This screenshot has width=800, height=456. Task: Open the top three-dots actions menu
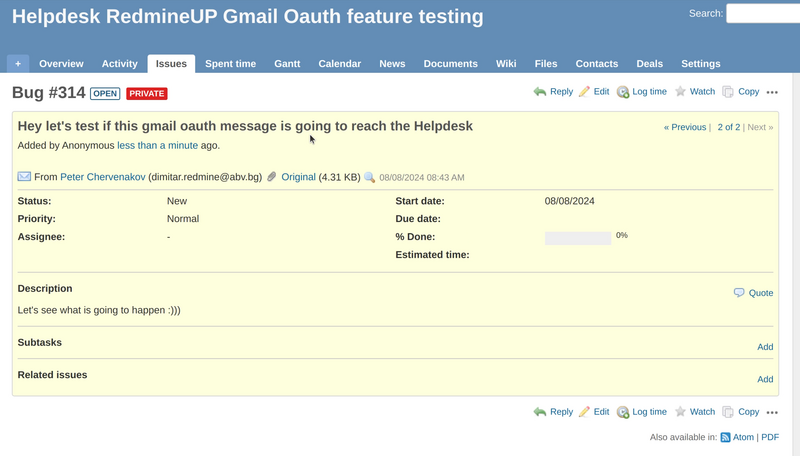click(772, 92)
